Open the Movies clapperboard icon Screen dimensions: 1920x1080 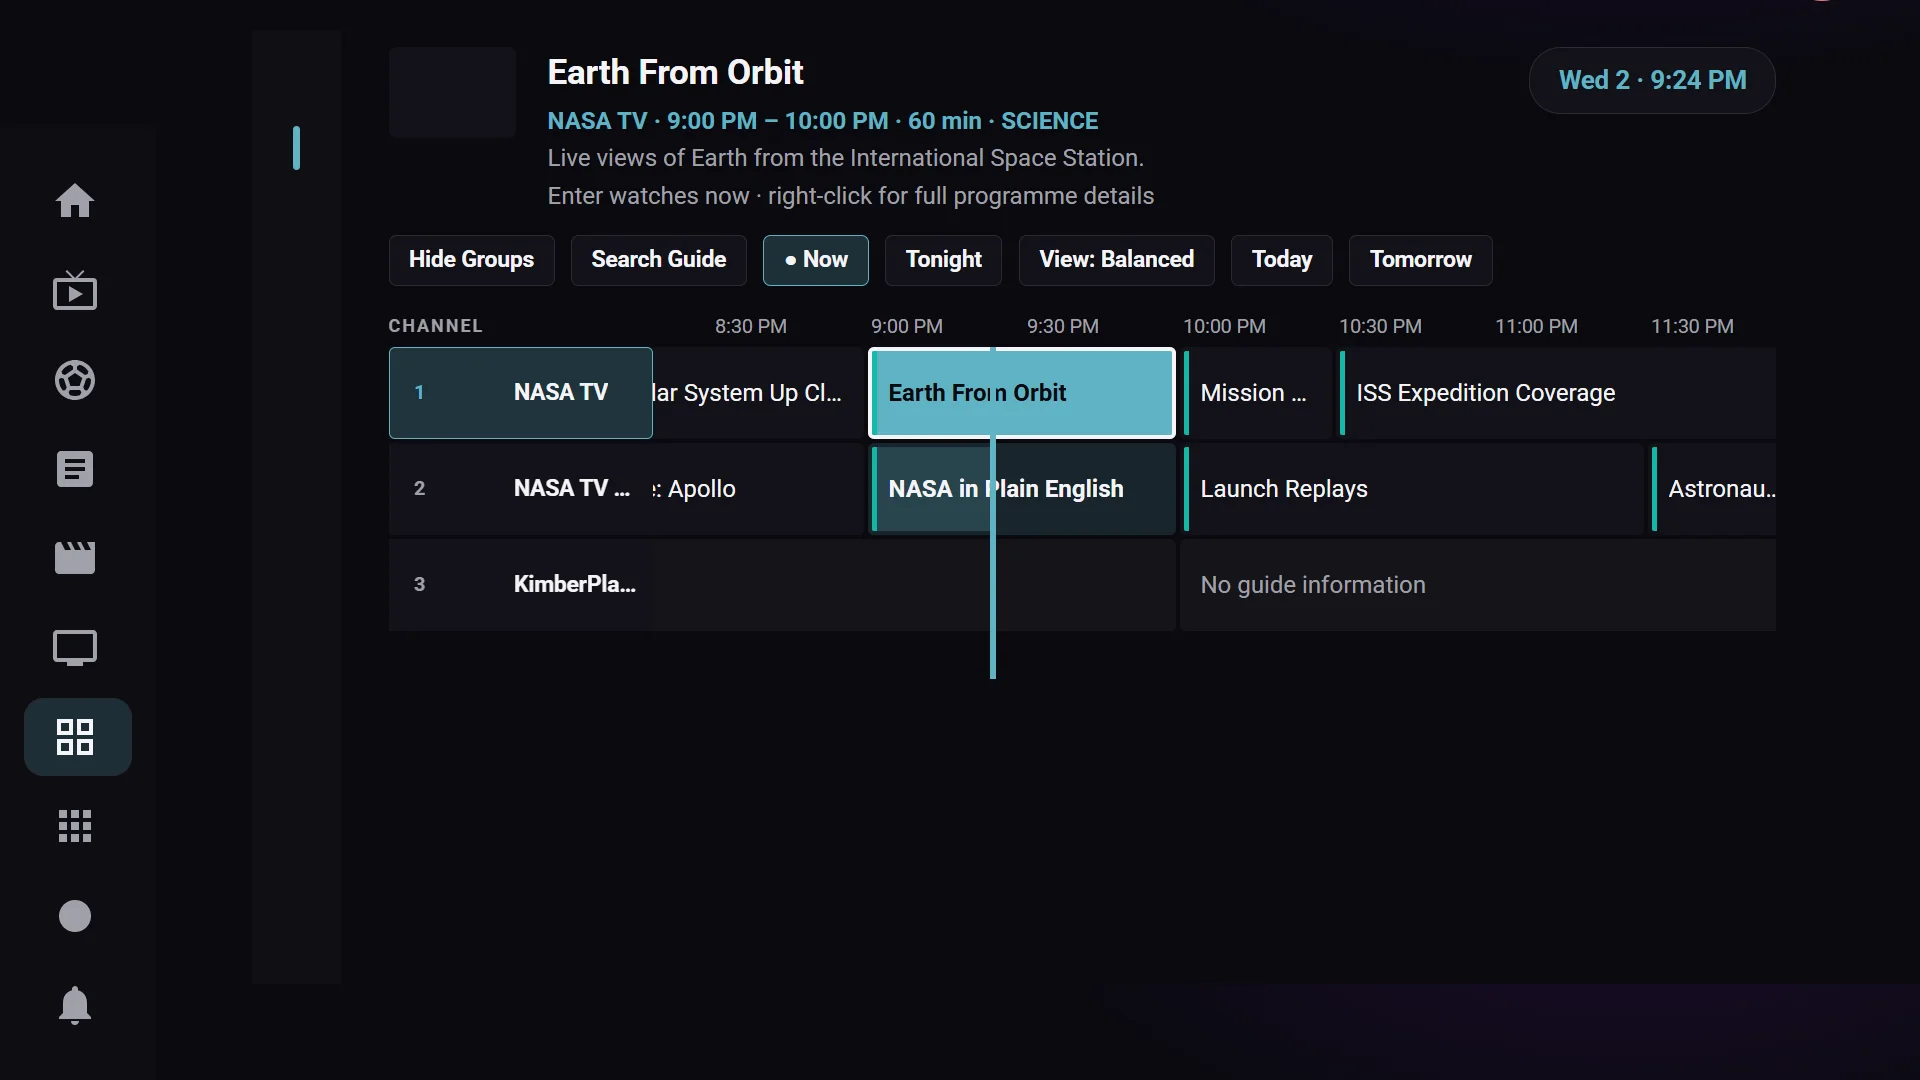[x=75, y=558]
